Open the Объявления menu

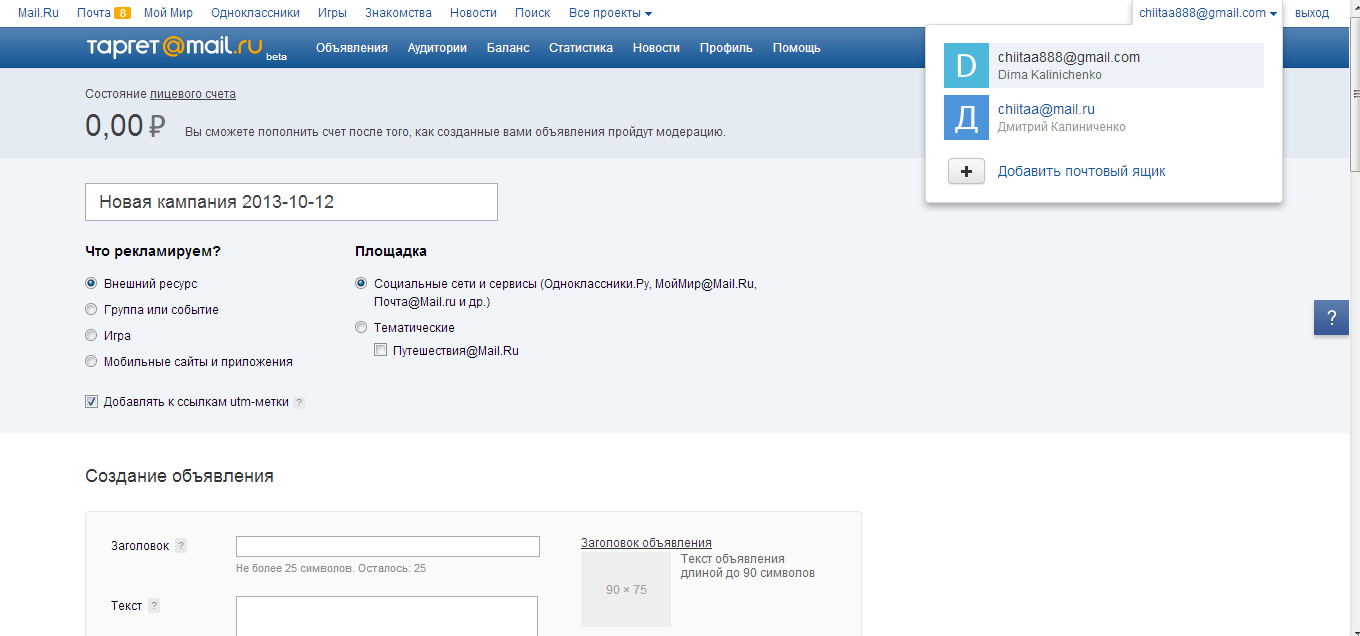point(351,48)
